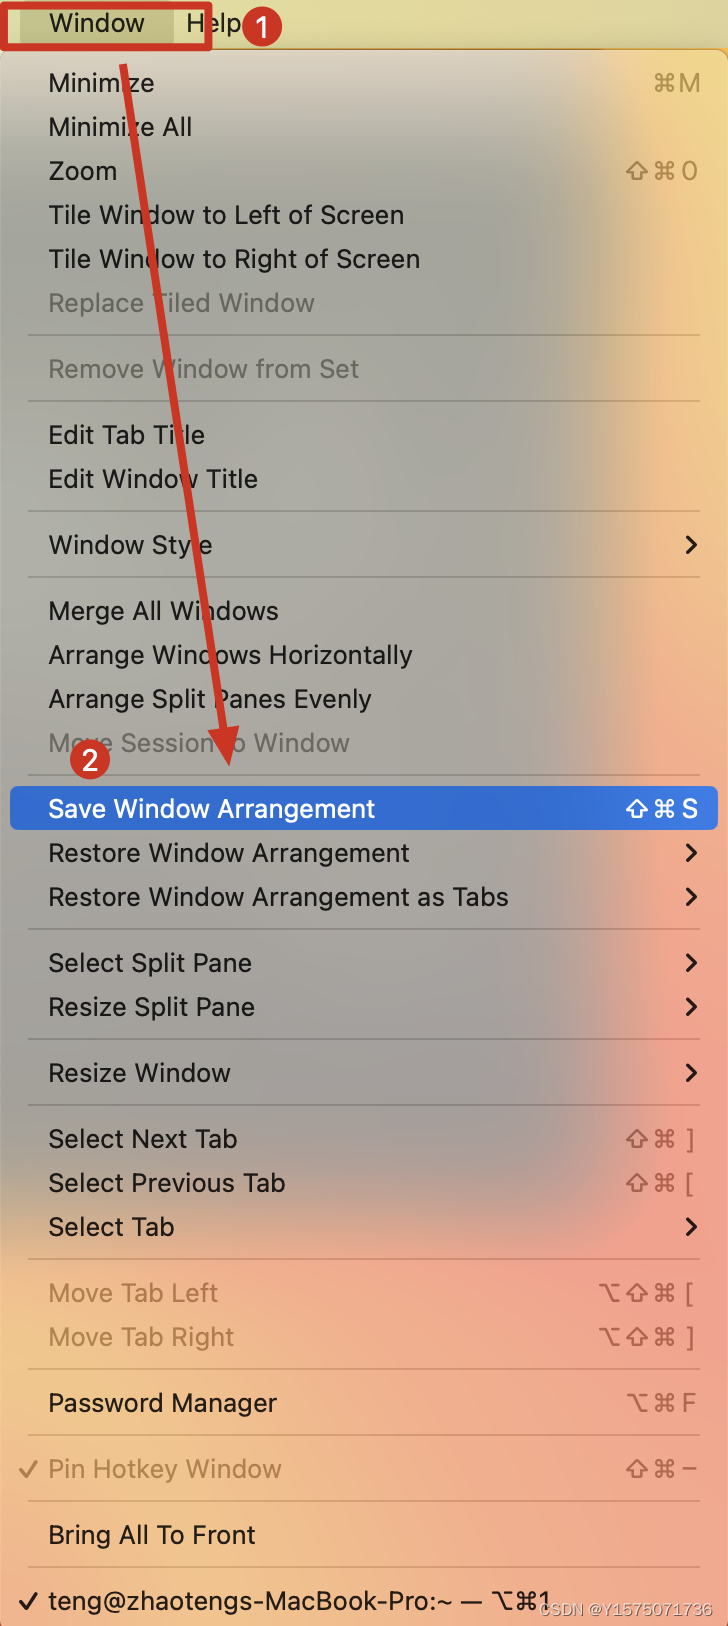Tile the window to the left of screen

(226, 215)
